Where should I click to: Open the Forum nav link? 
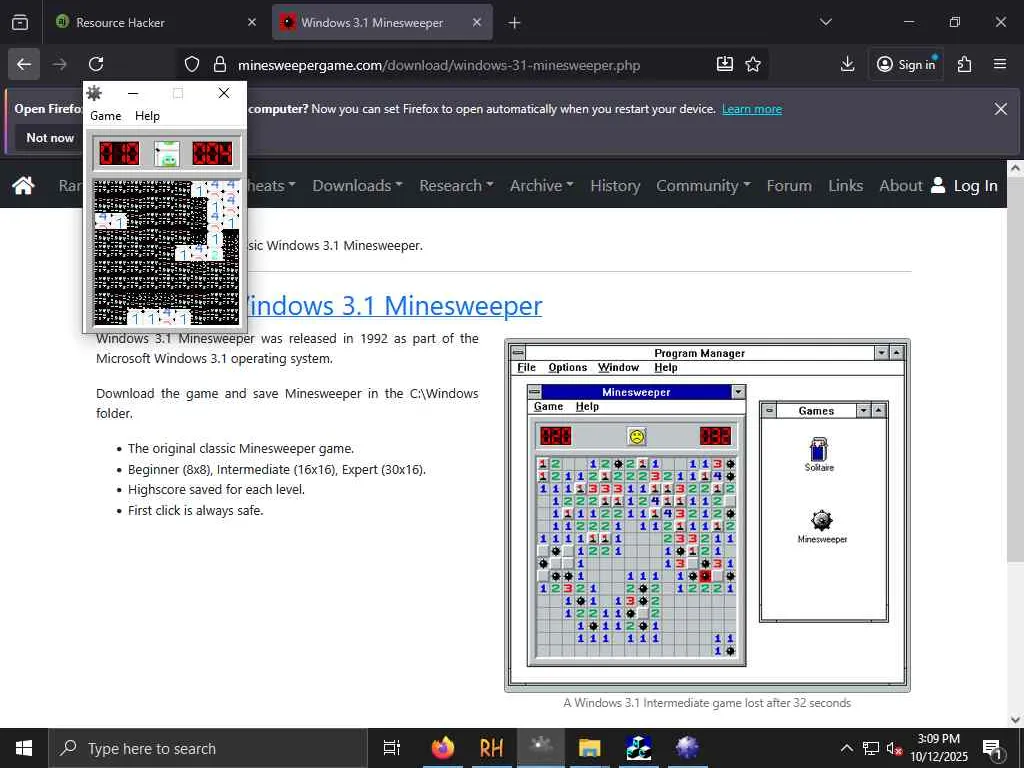[x=789, y=185]
